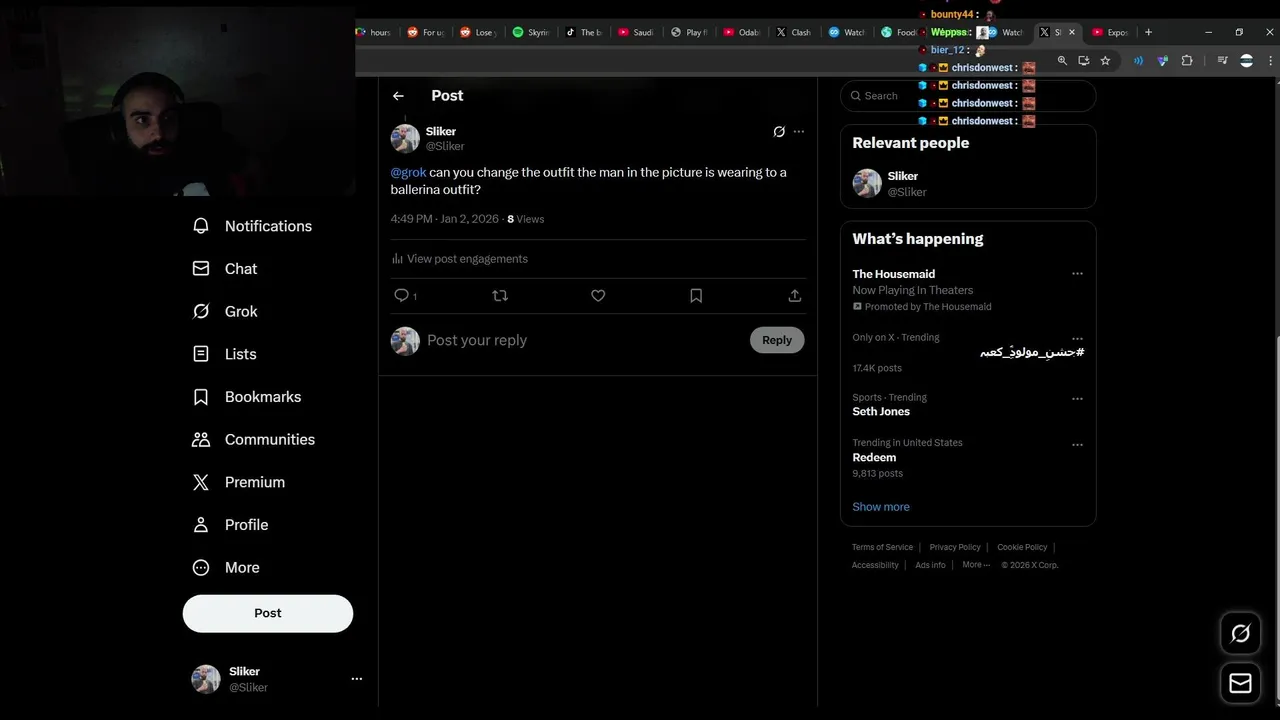
Task: Open Terms of Service link
Action: click(x=882, y=547)
